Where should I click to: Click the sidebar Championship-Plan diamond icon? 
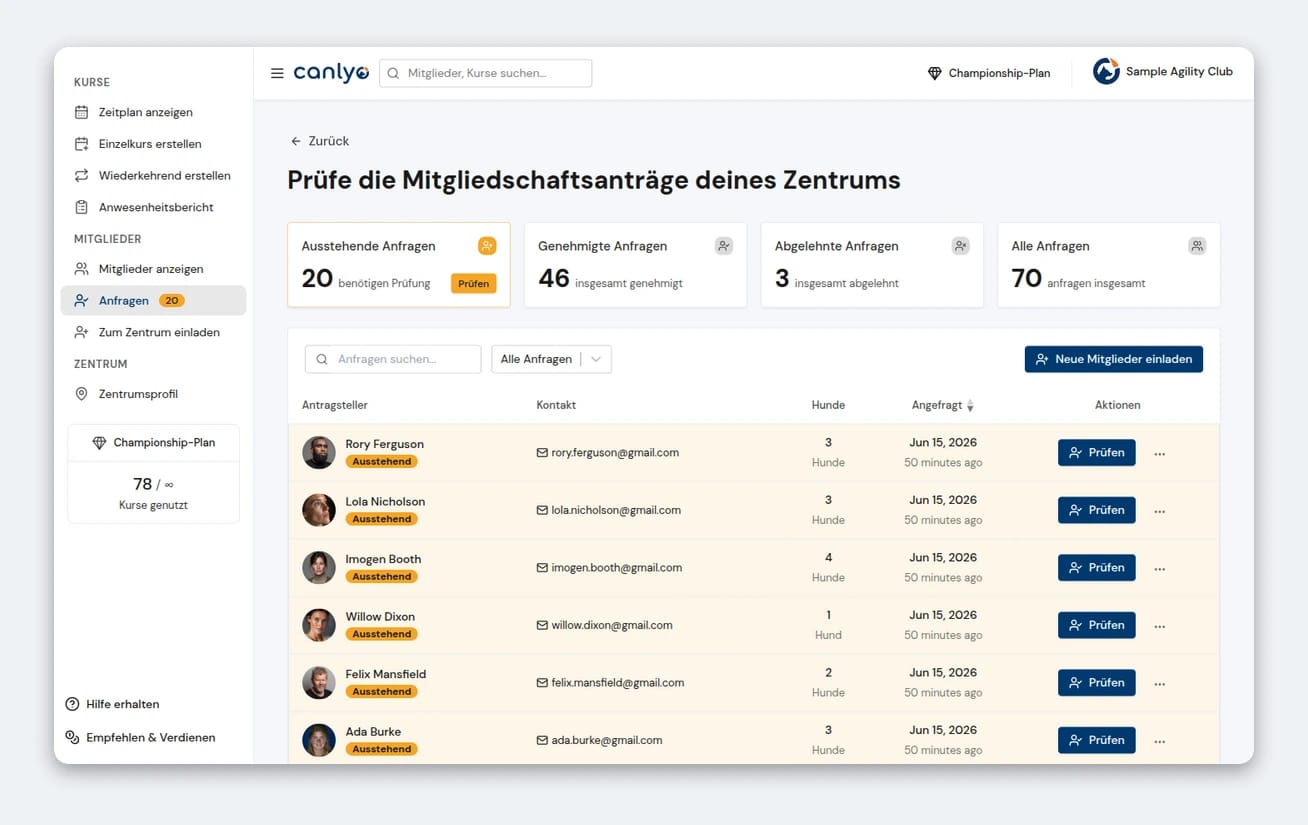click(x=99, y=443)
